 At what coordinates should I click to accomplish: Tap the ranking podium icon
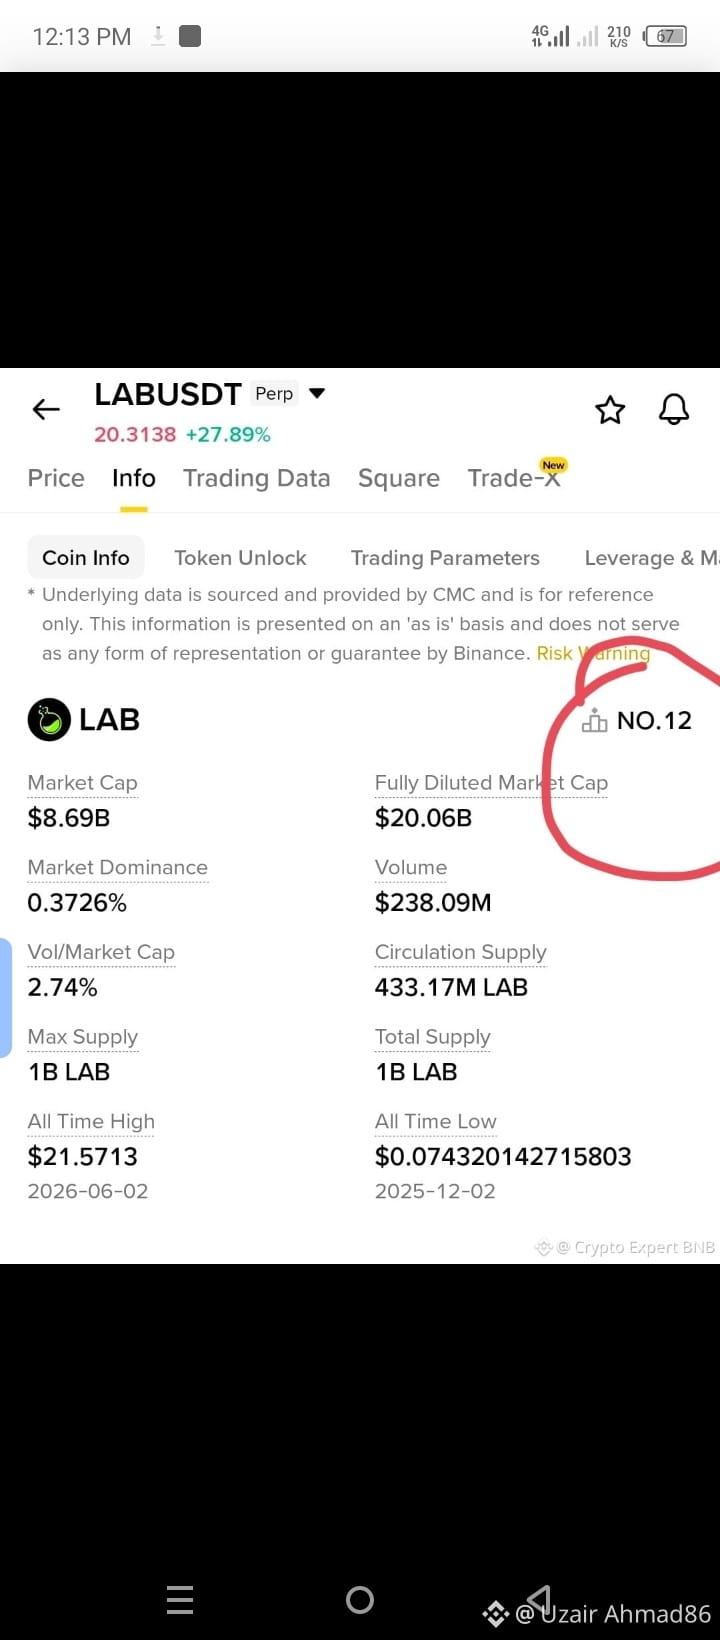594,720
